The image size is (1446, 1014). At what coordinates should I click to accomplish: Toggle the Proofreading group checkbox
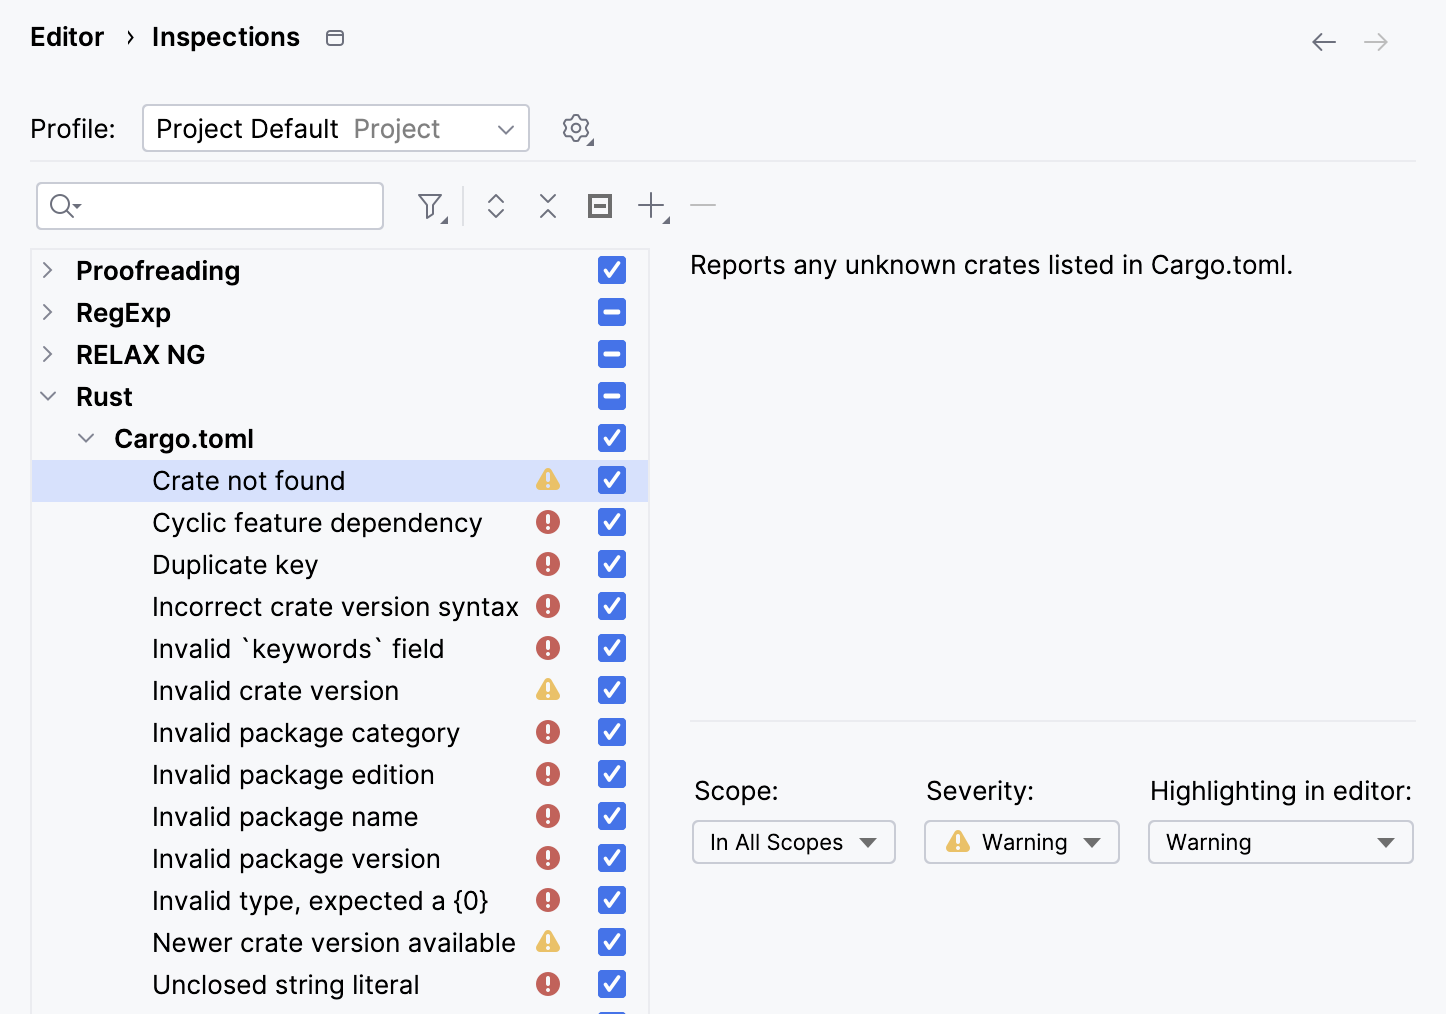click(x=611, y=270)
